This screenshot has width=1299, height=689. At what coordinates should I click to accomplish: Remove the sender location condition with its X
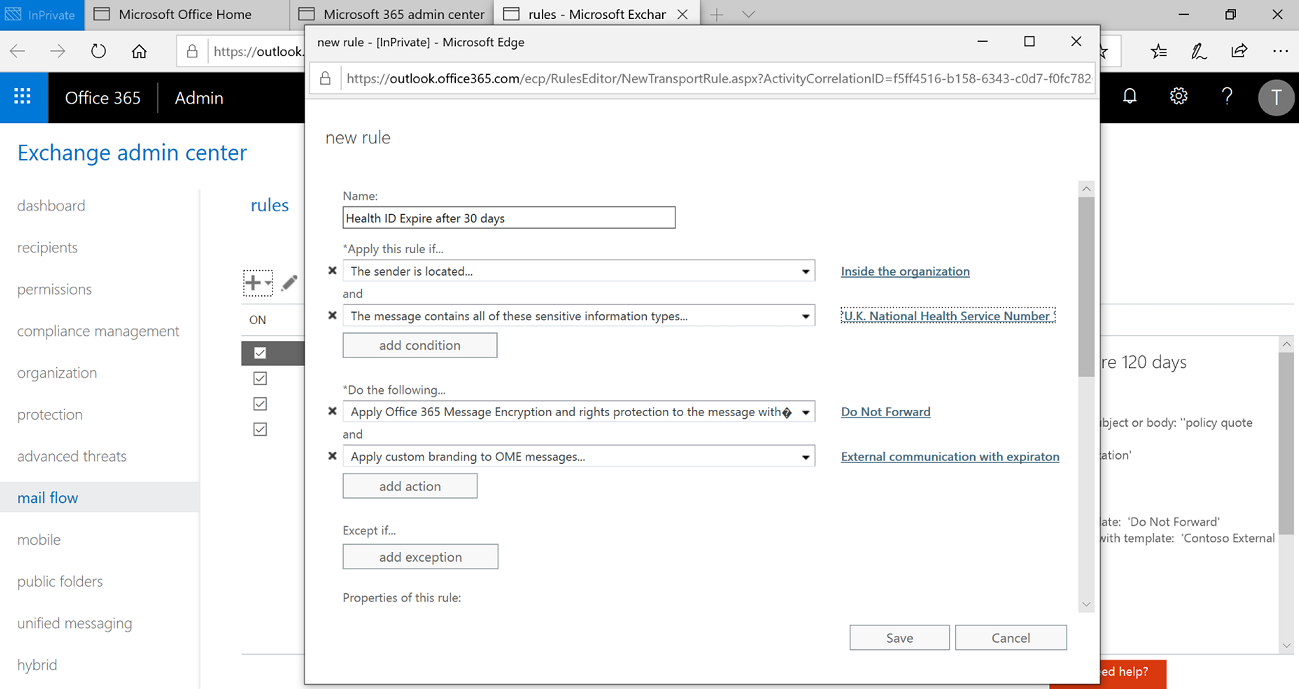coord(332,270)
